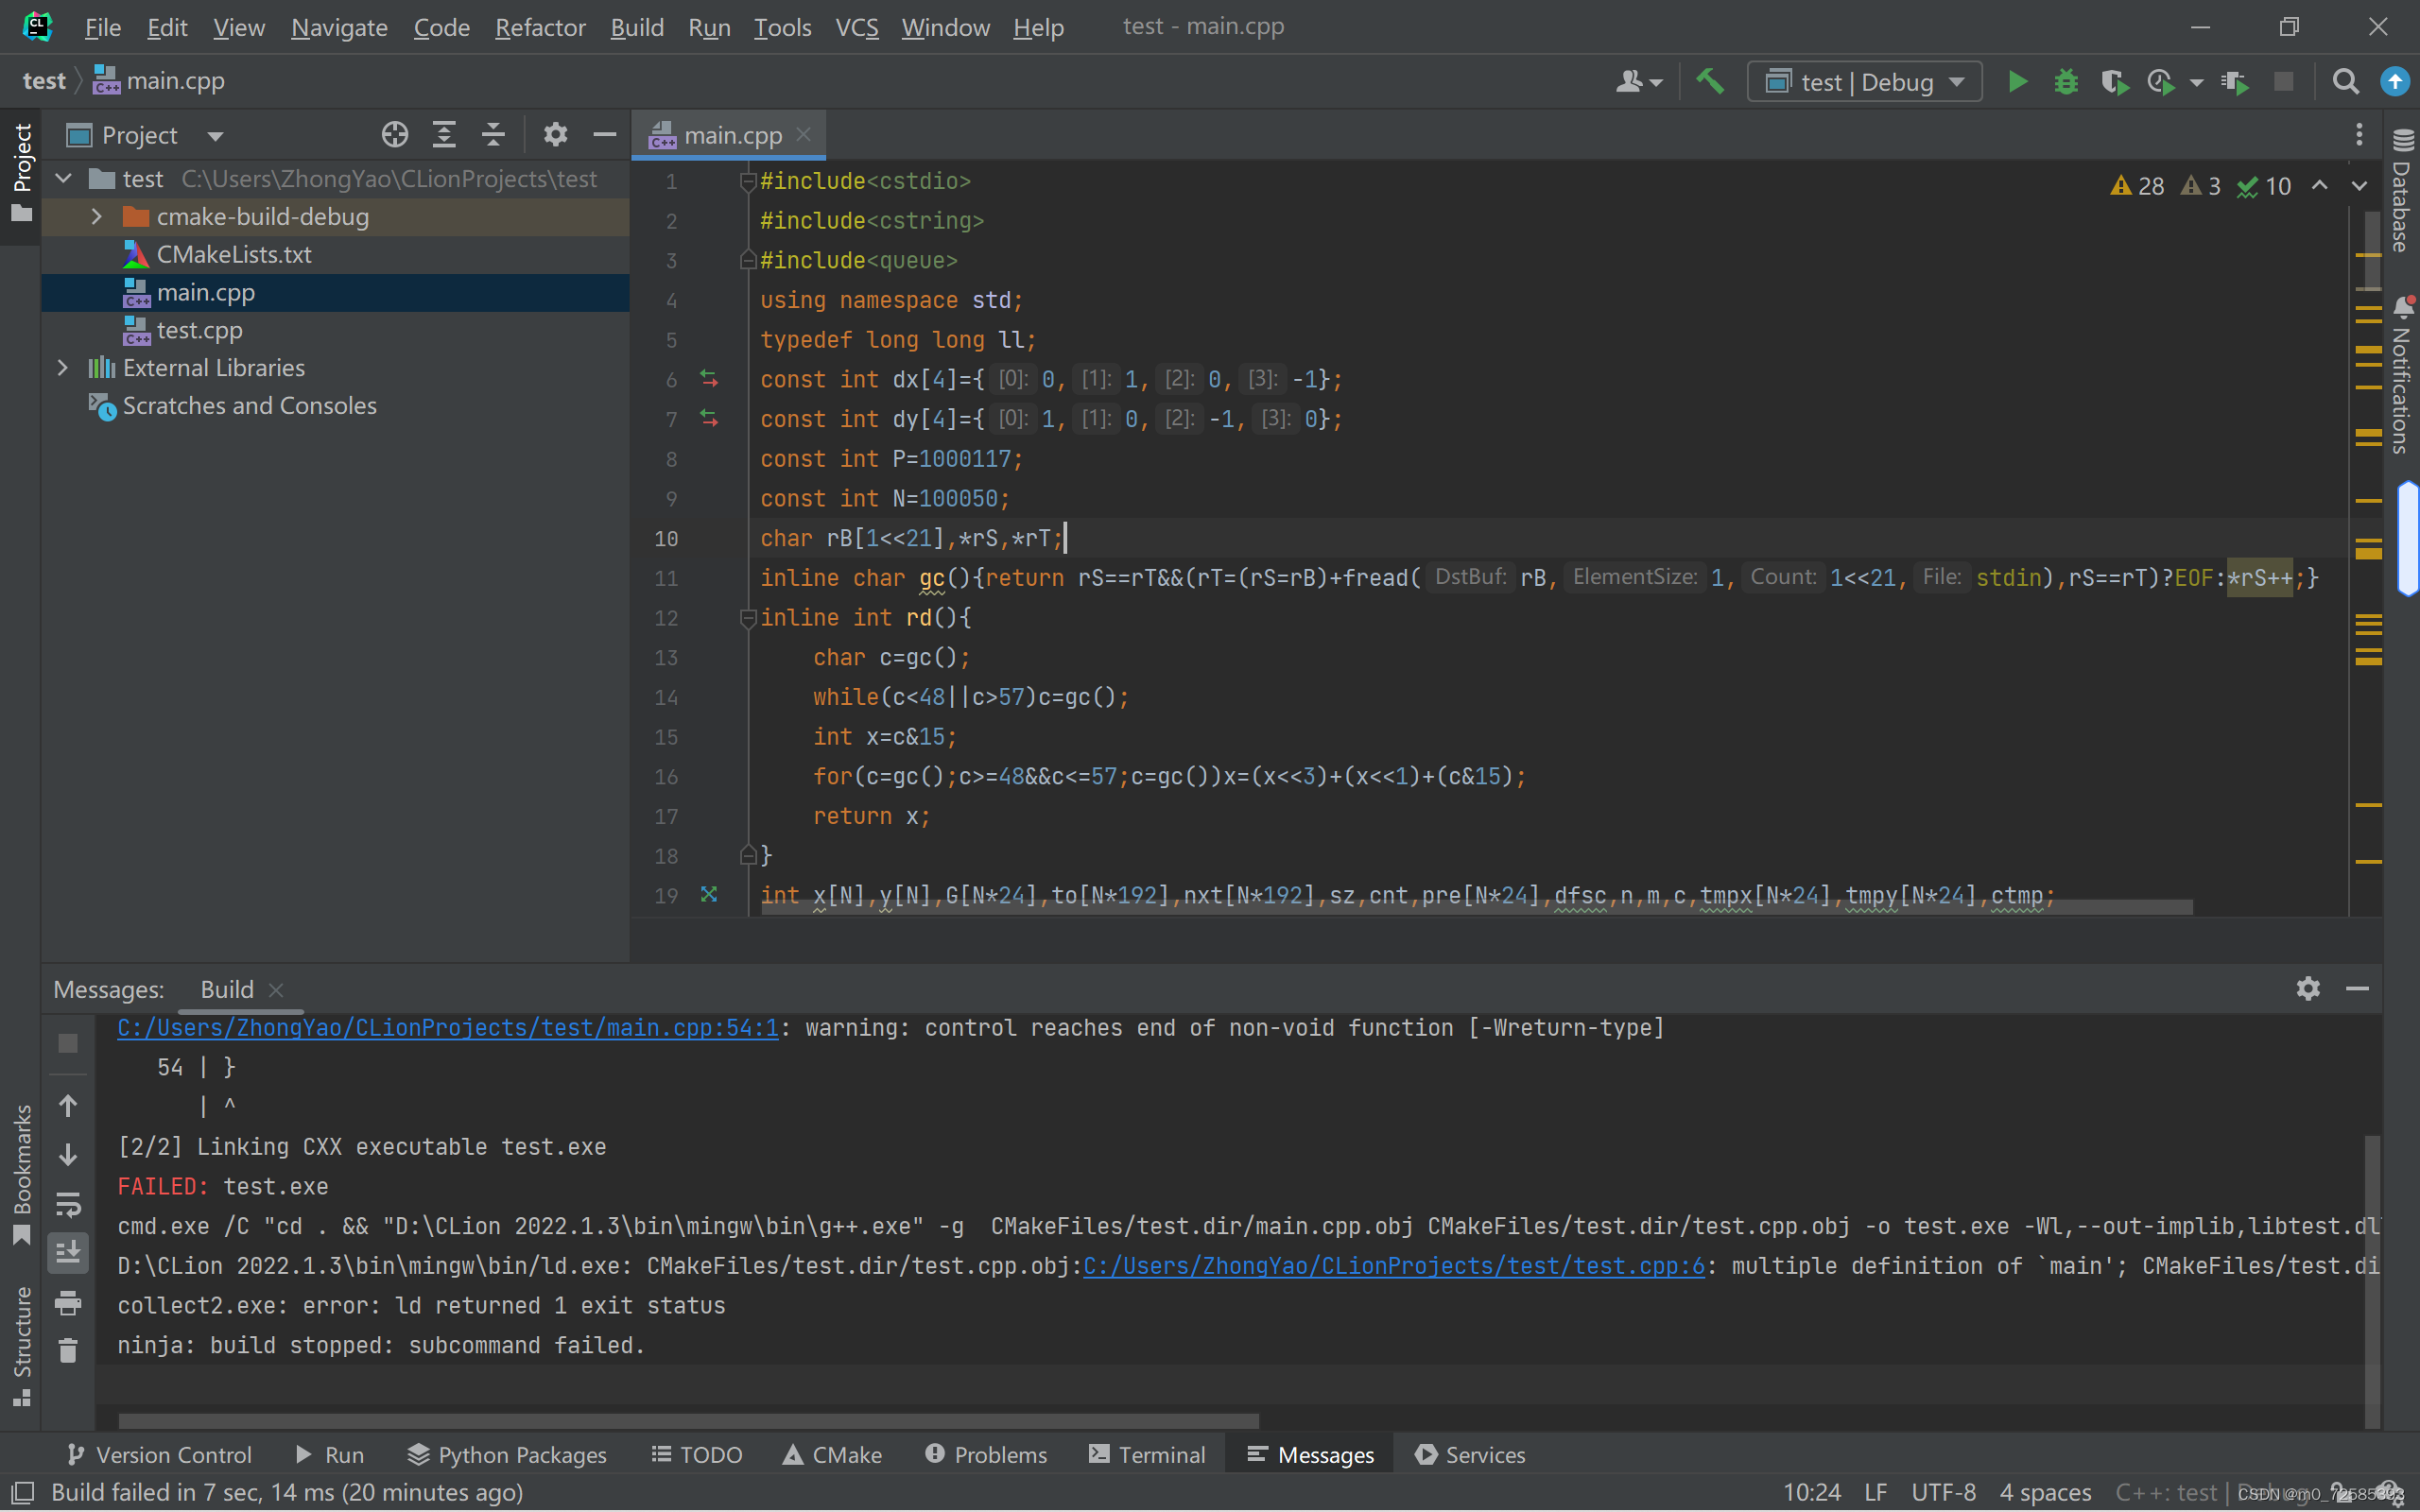This screenshot has height=1512, width=2420.
Task: Open the test.cpp:6 error link
Action: [1393, 1266]
